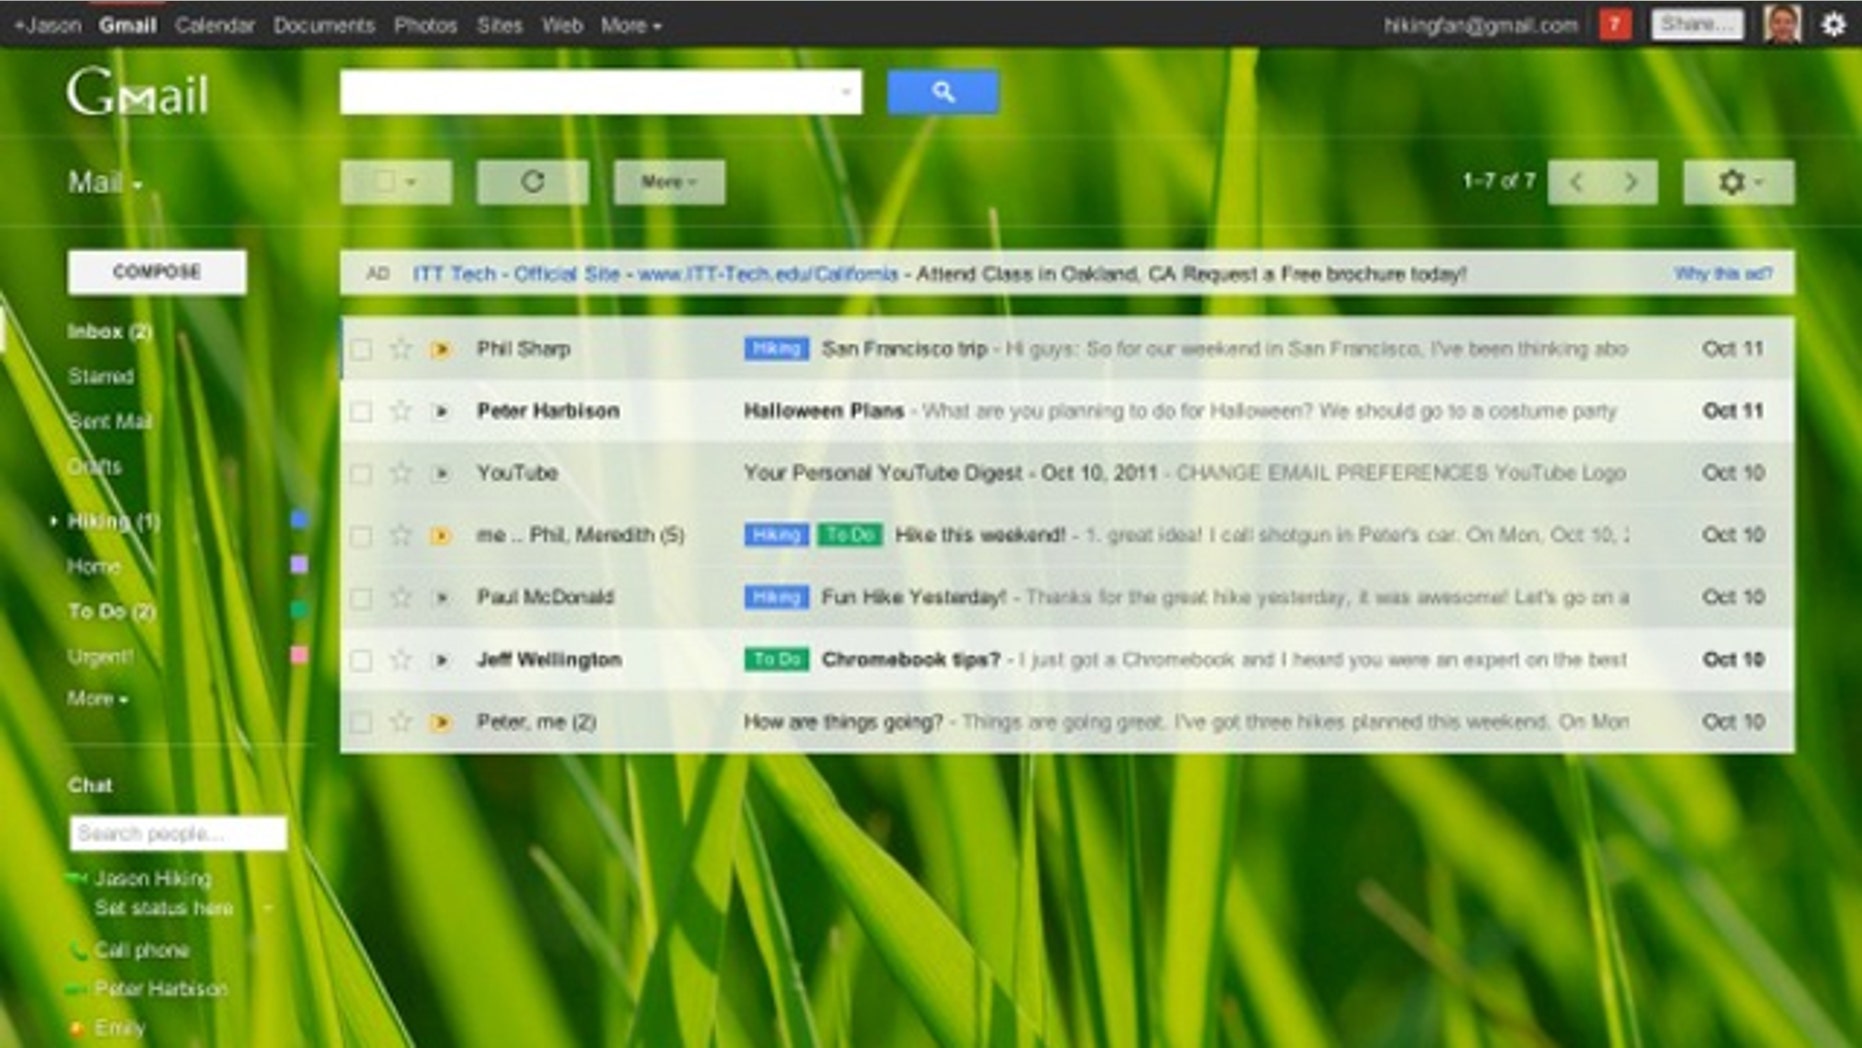
Task: Click +Jason in top bar
Action: click(x=47, y=25)
